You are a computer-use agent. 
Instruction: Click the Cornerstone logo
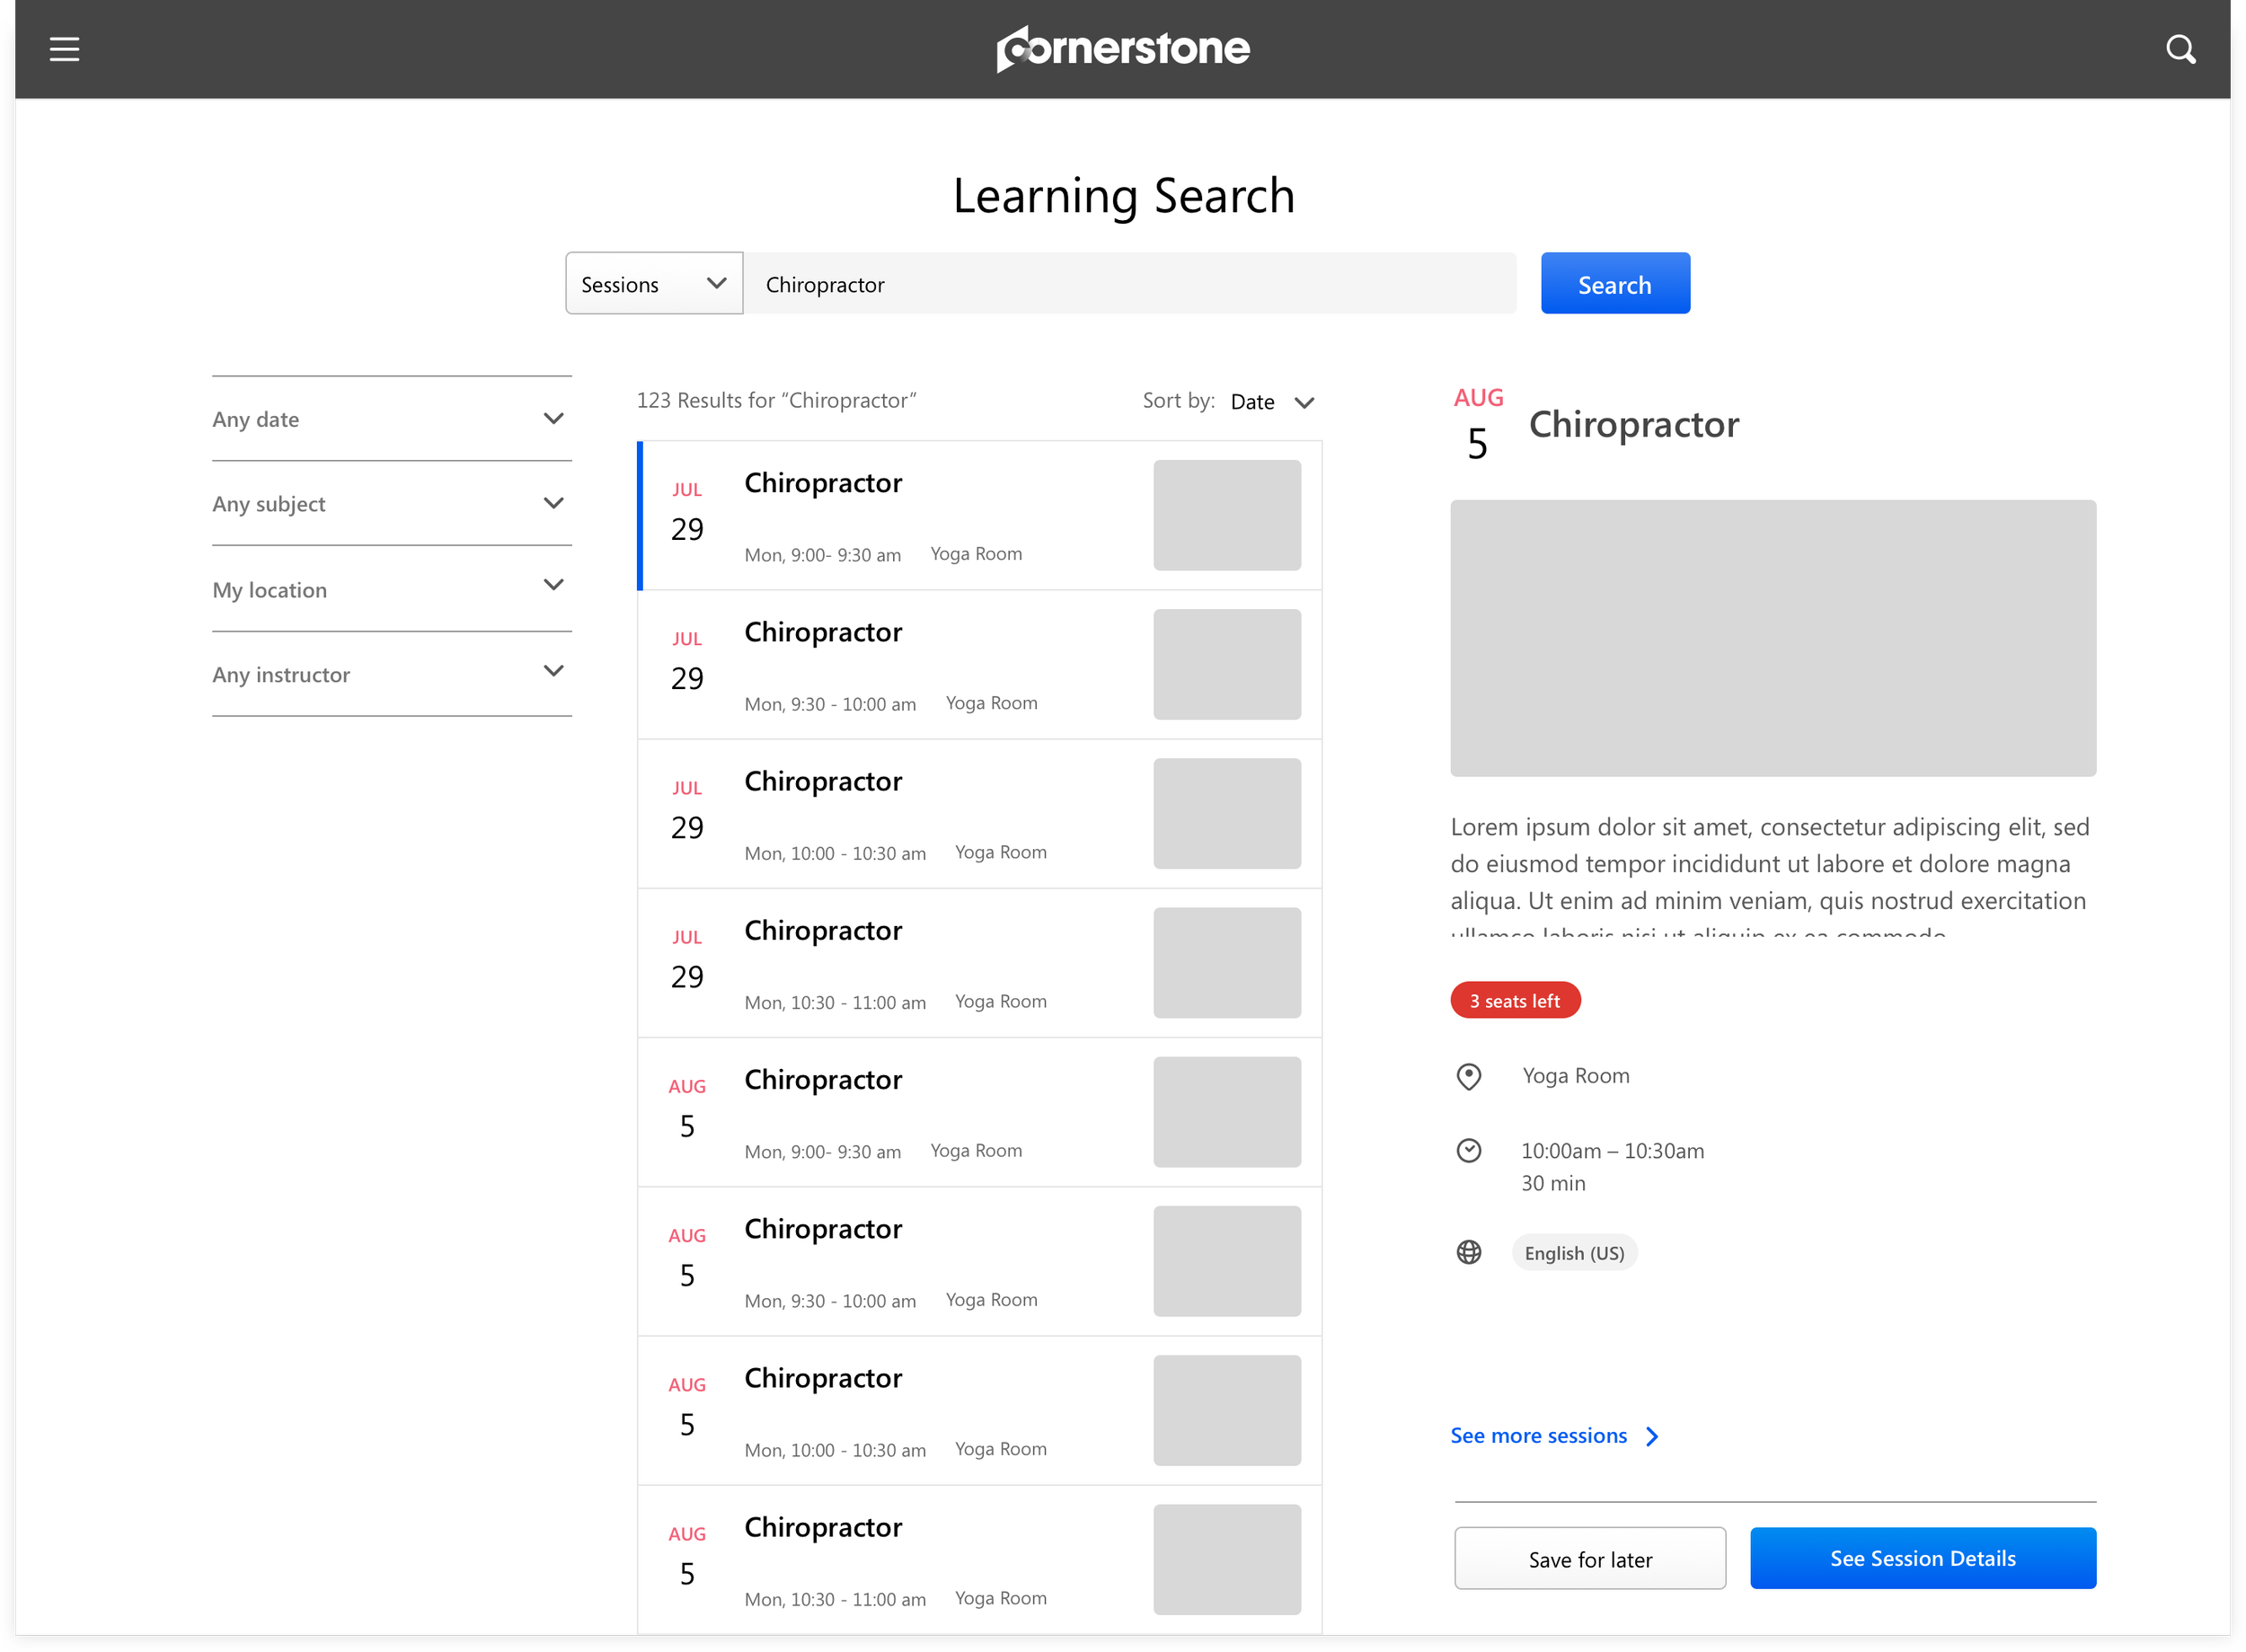(x=1122, y=49)
